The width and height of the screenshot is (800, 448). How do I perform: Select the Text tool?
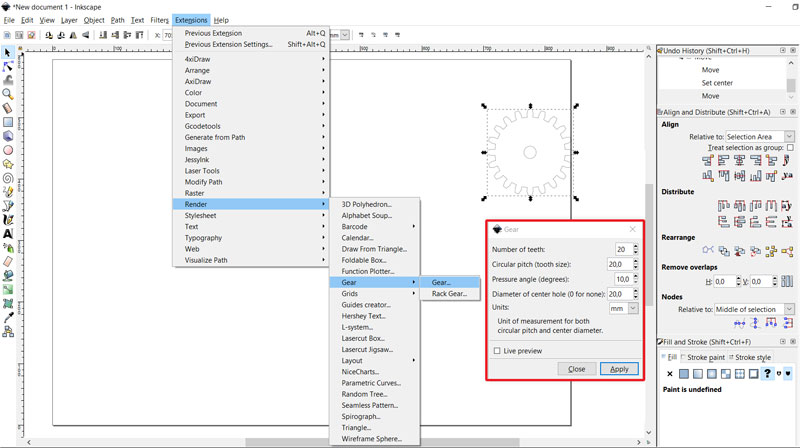click(8, 234)
